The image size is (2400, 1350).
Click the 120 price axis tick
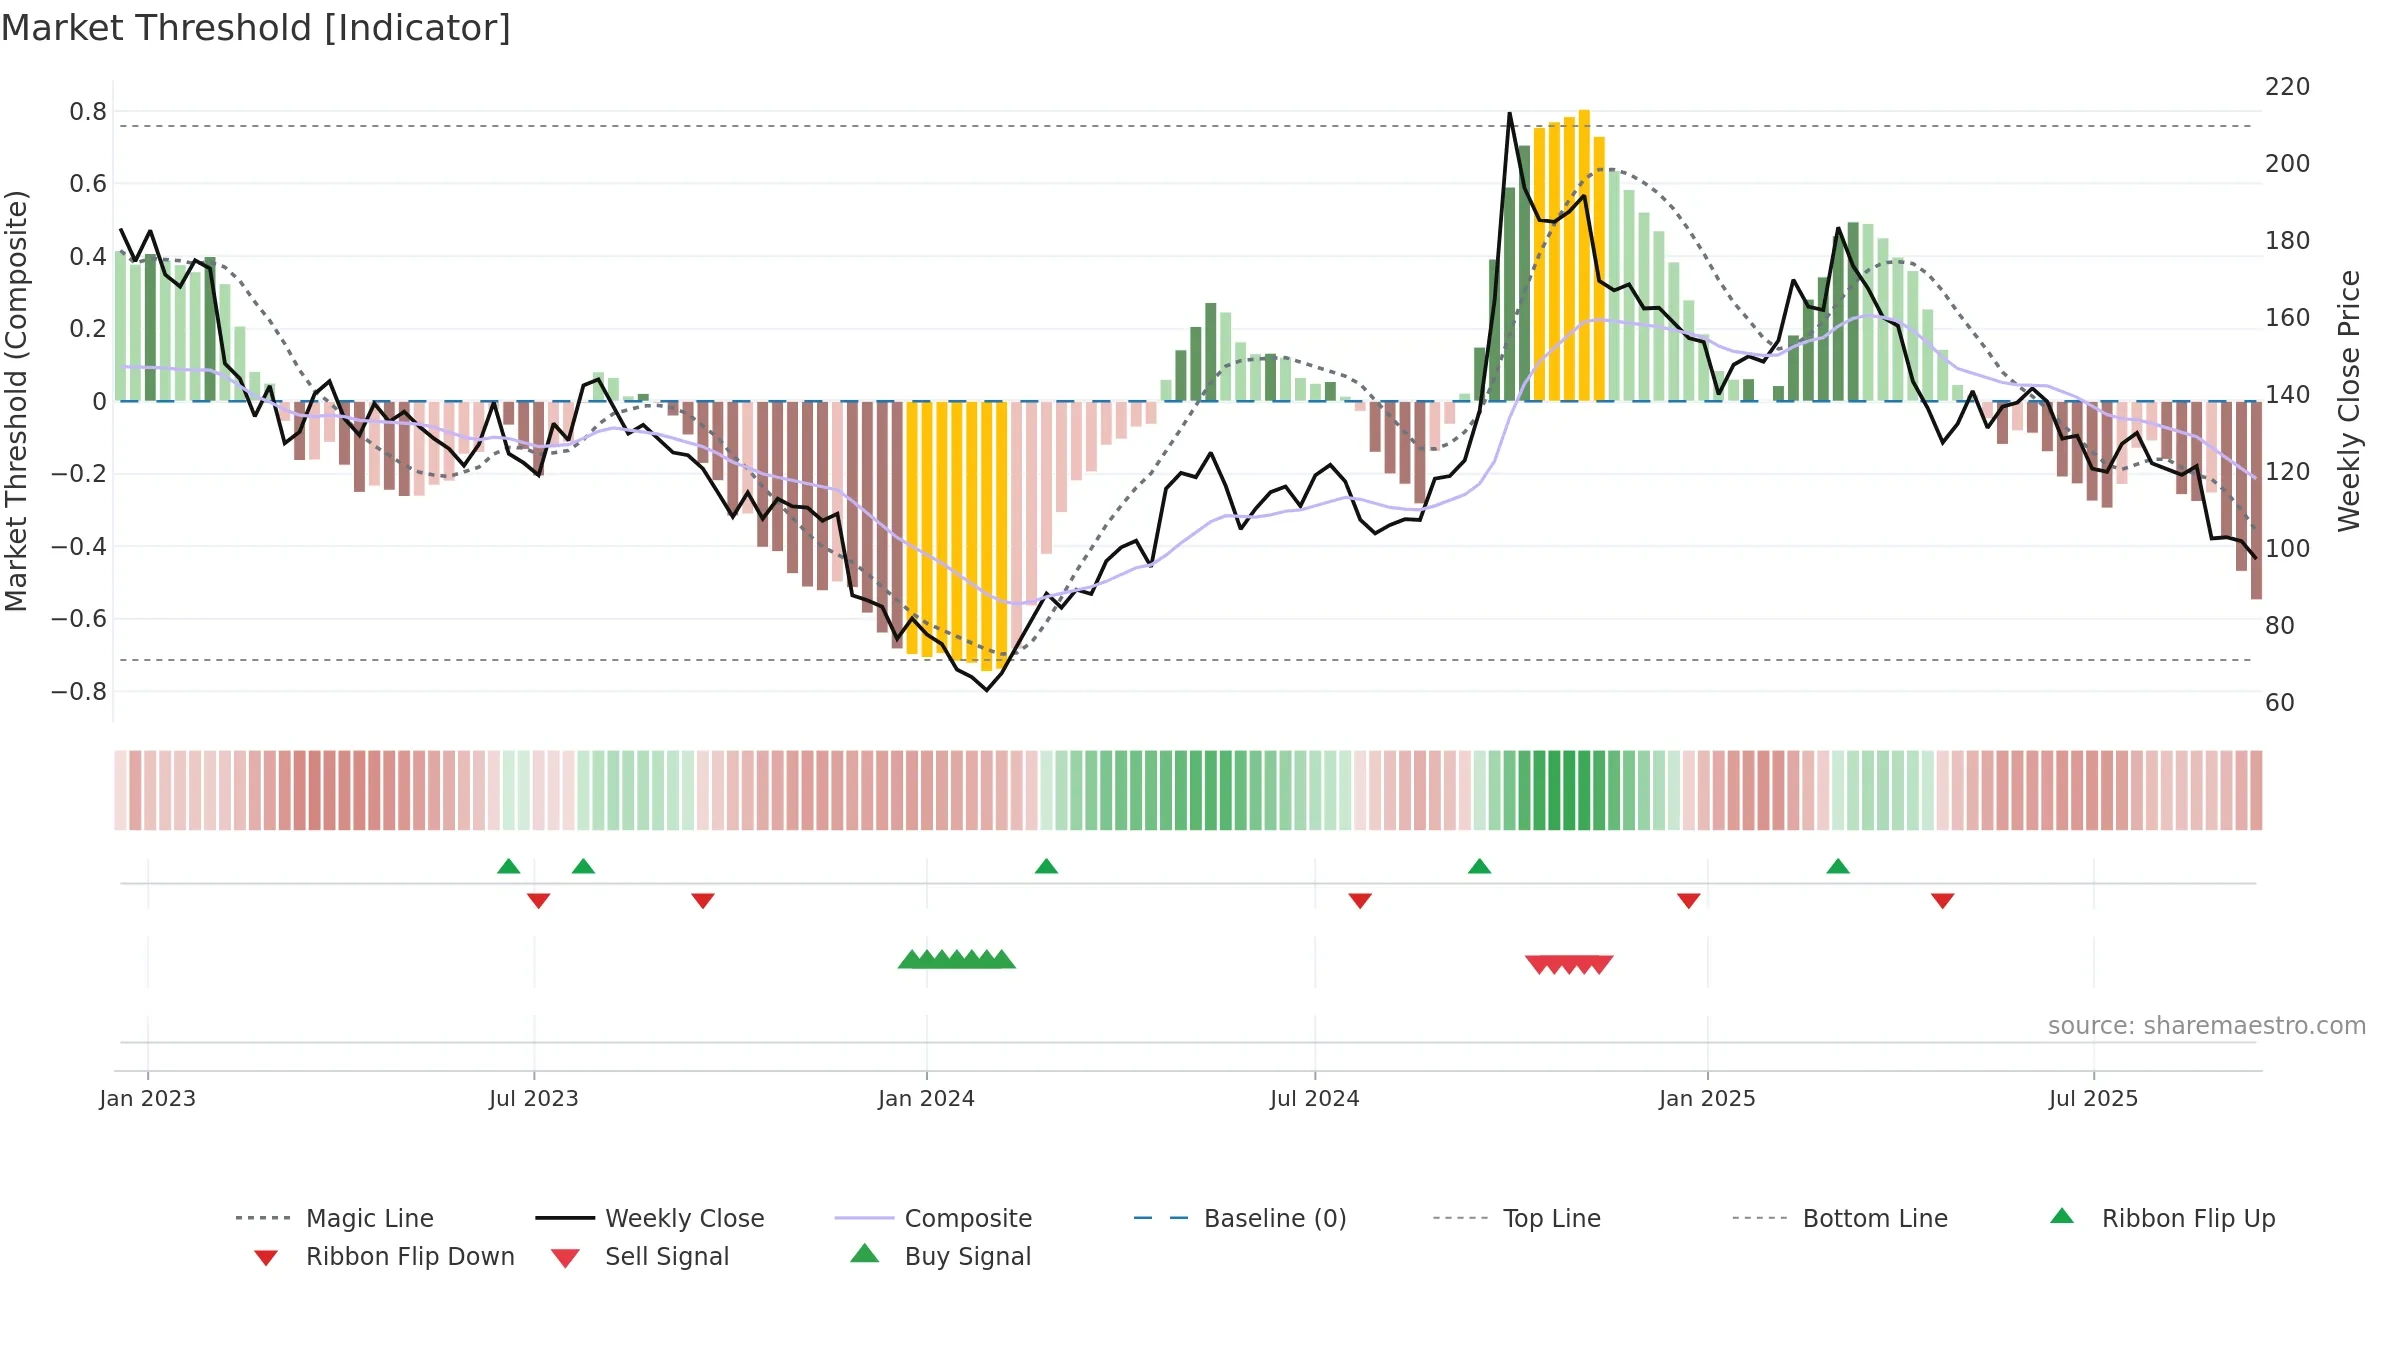pos(2288,472)
